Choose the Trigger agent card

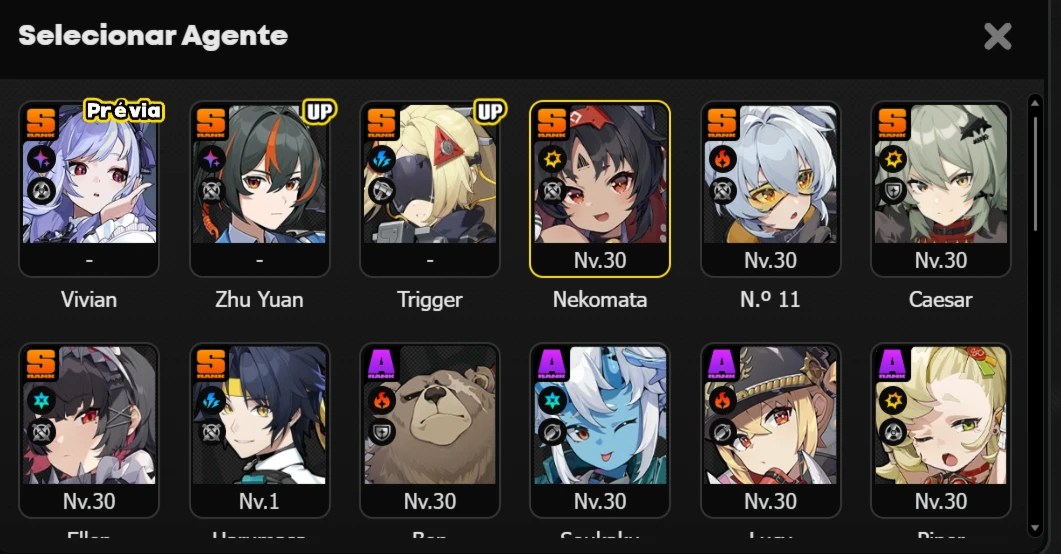pos(430,189)
